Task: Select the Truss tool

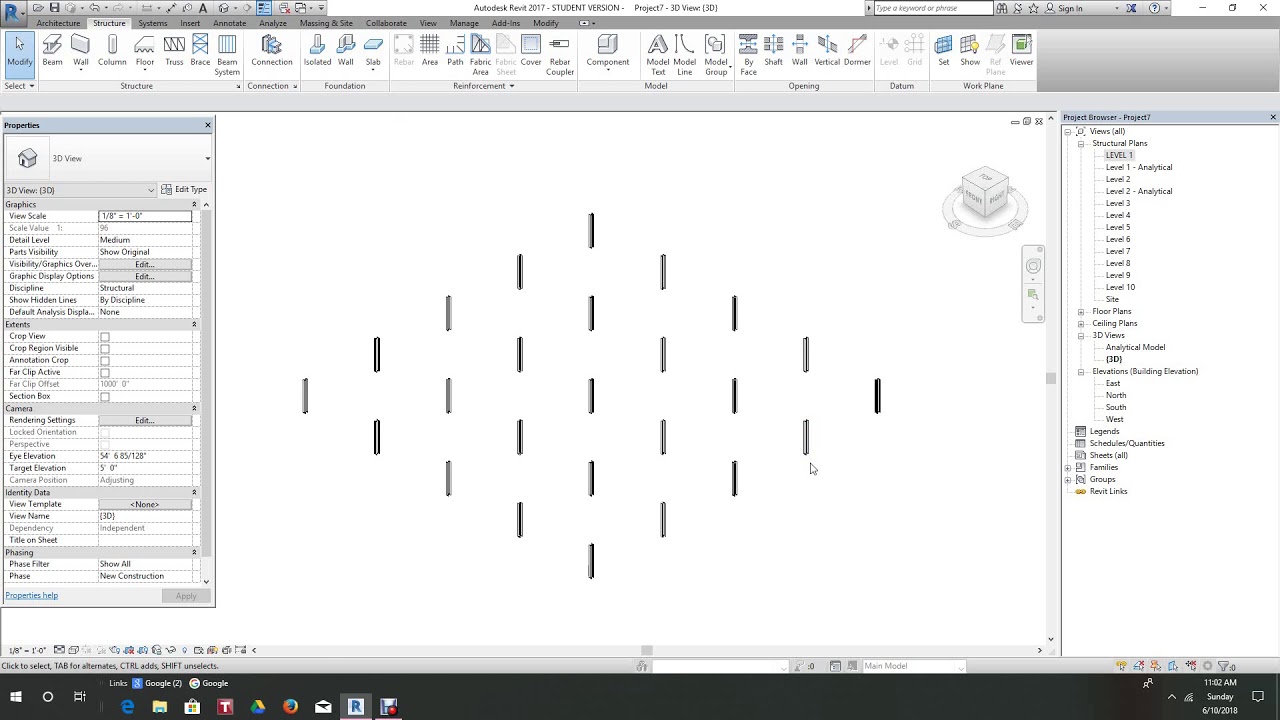Action: point(174,52)
